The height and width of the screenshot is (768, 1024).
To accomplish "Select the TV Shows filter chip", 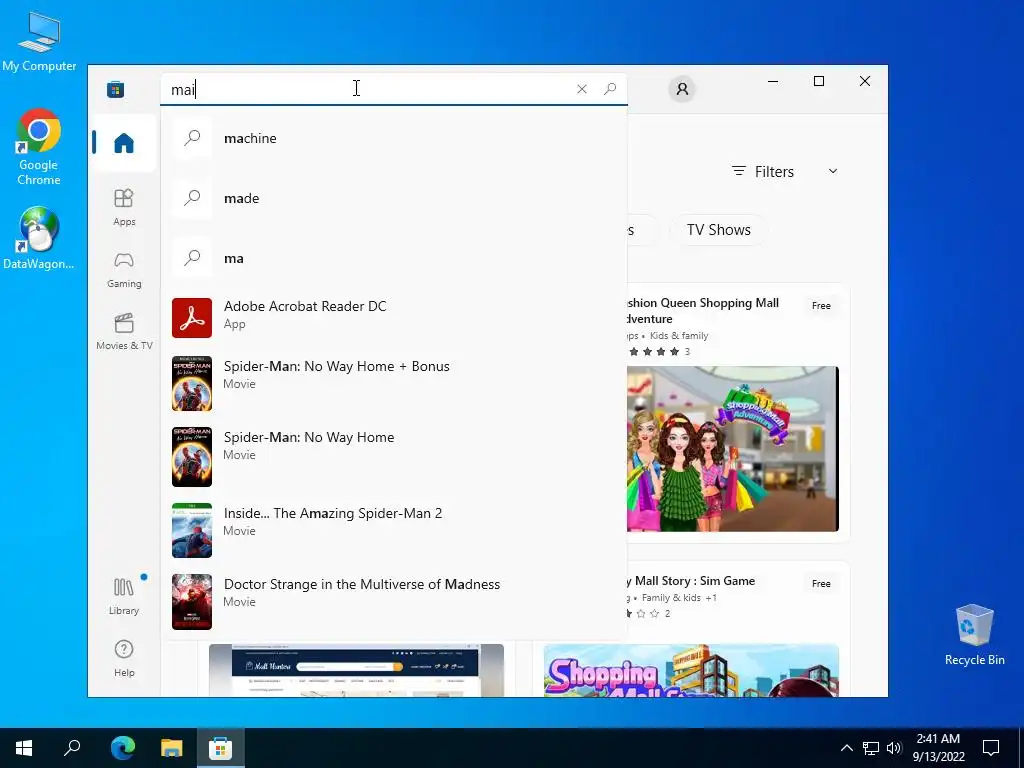I will point(718,230).
